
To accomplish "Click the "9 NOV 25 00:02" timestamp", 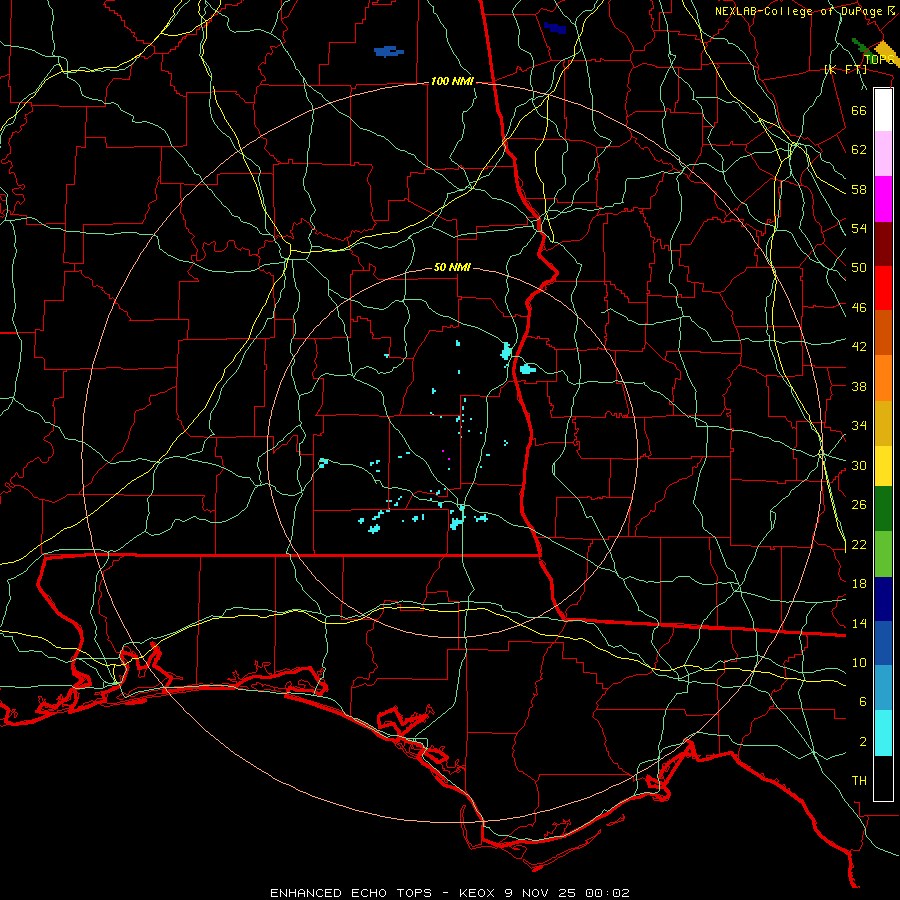I will coord(567,893).
